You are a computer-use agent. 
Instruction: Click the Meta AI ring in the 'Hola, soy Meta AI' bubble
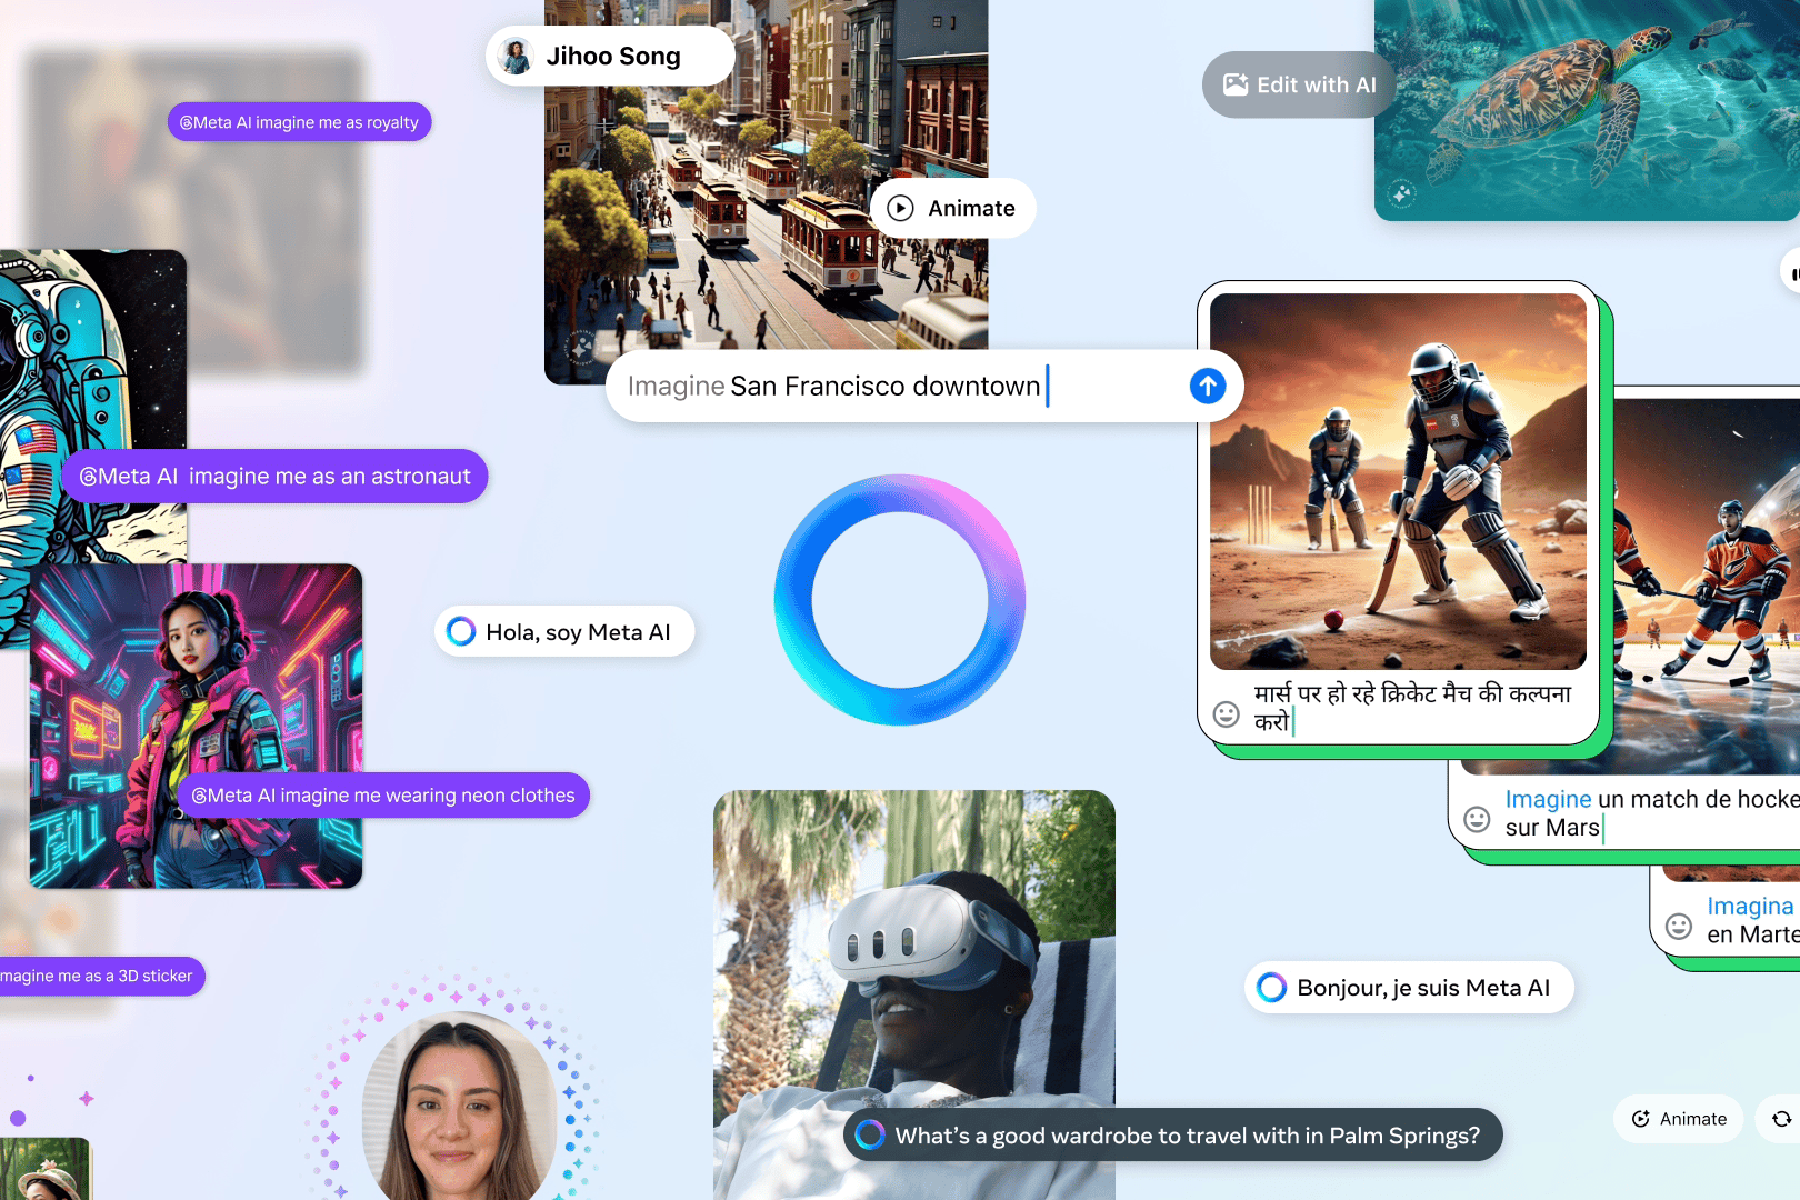point(461,632)
